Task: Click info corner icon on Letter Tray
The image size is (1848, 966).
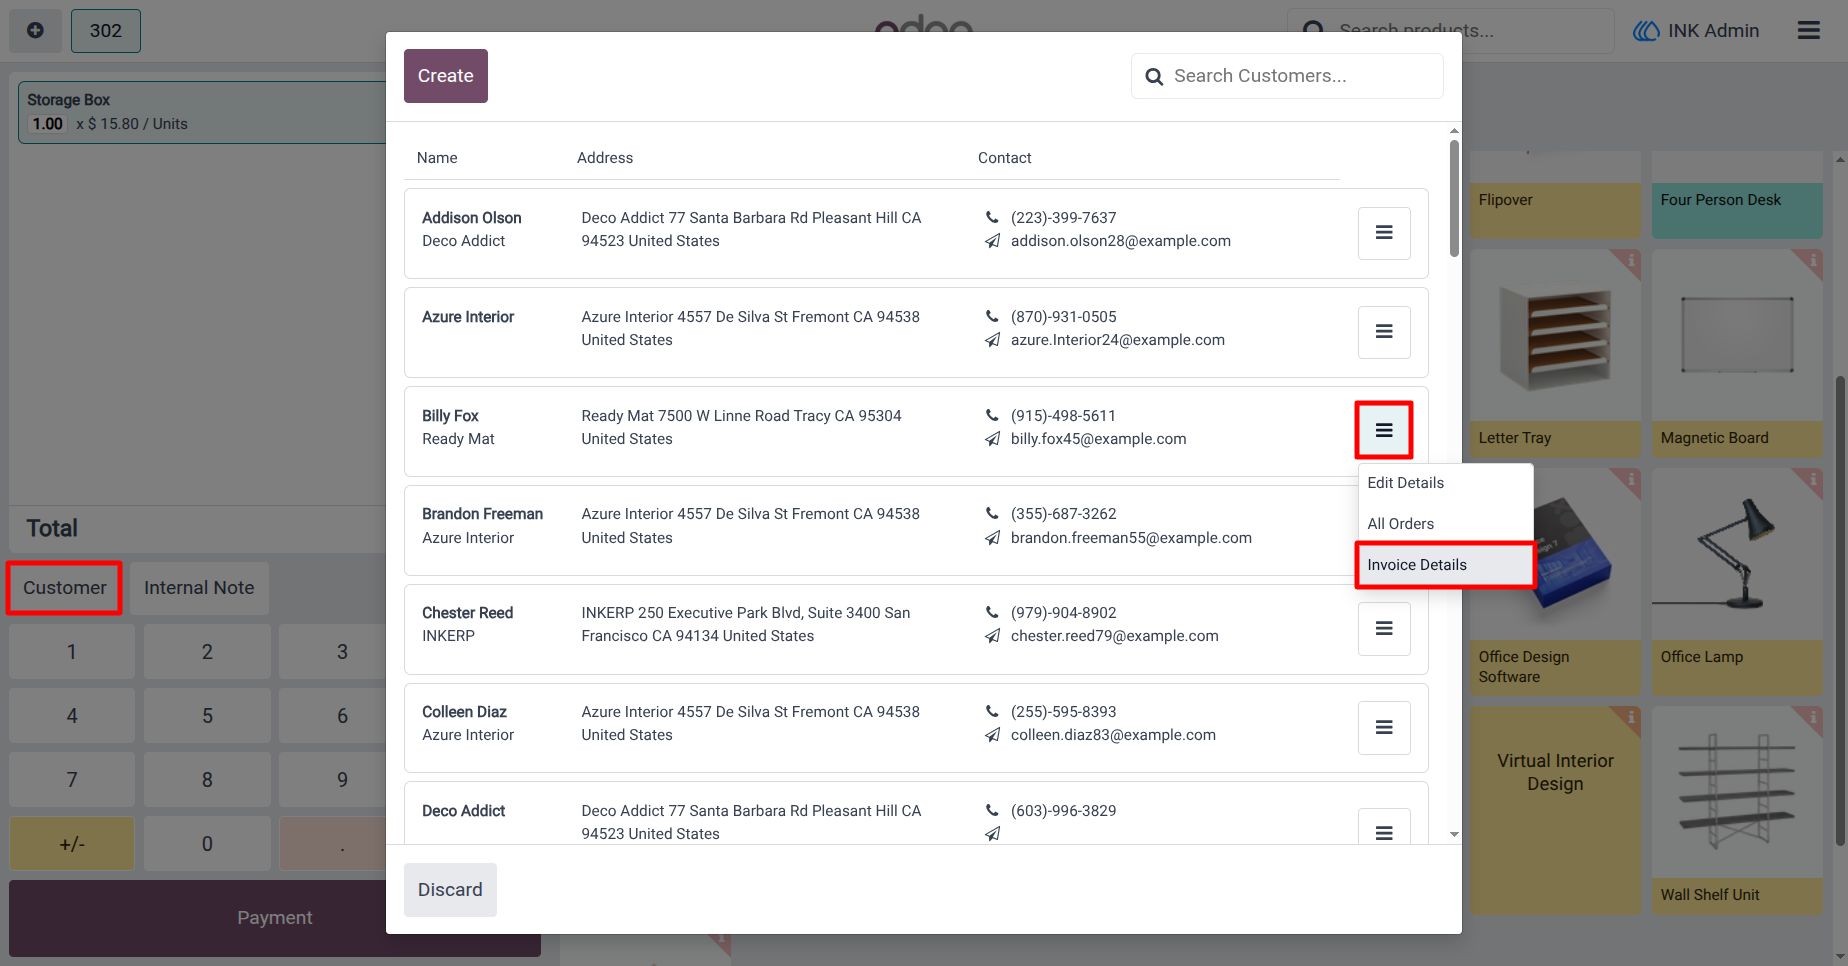Action: 1630,260
